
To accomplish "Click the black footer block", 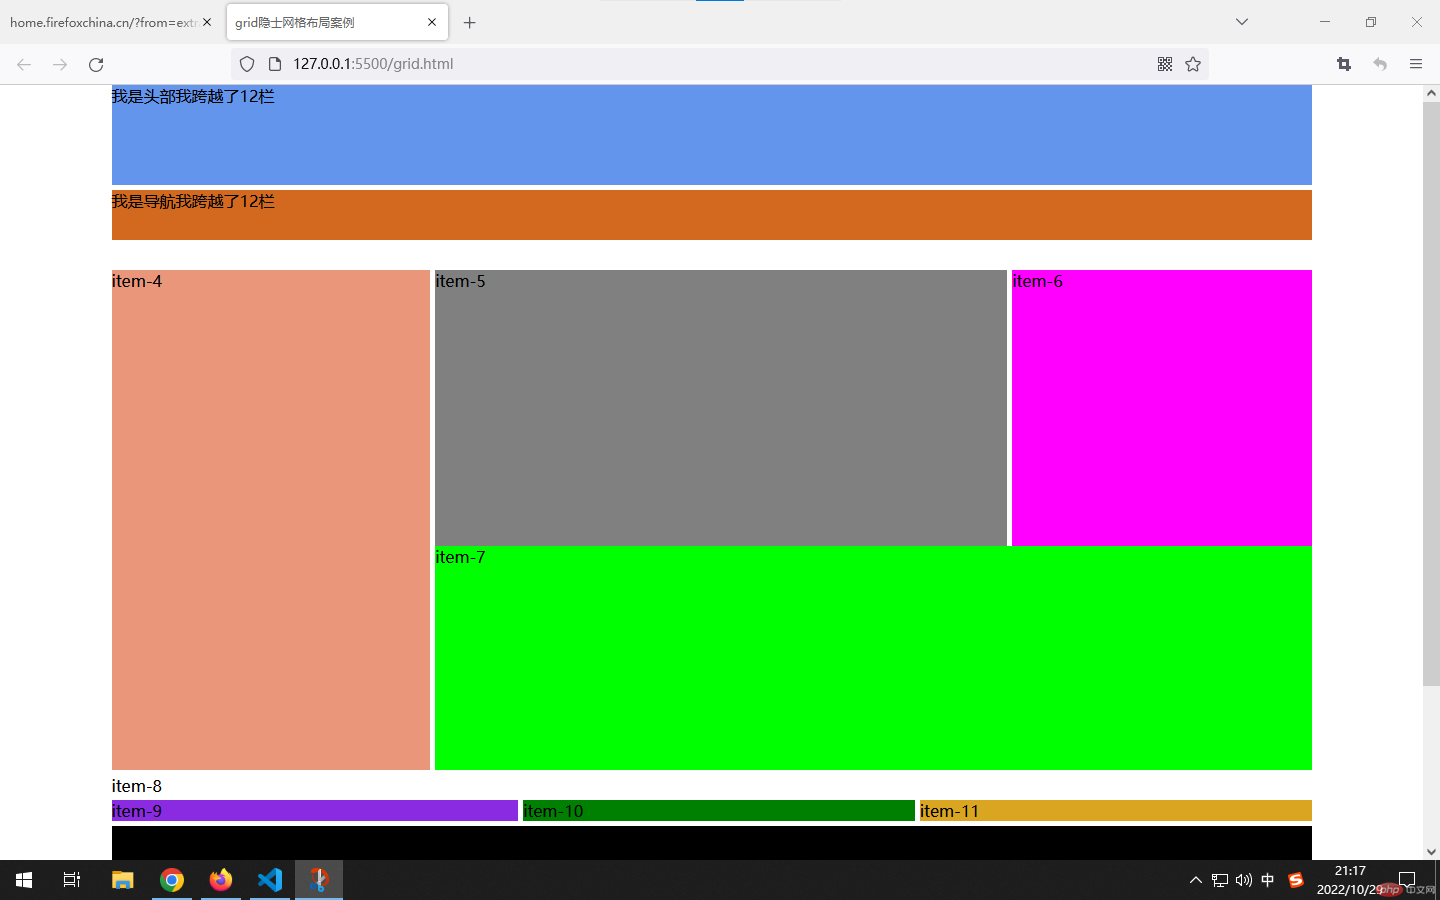I will [x=712, y=843].
